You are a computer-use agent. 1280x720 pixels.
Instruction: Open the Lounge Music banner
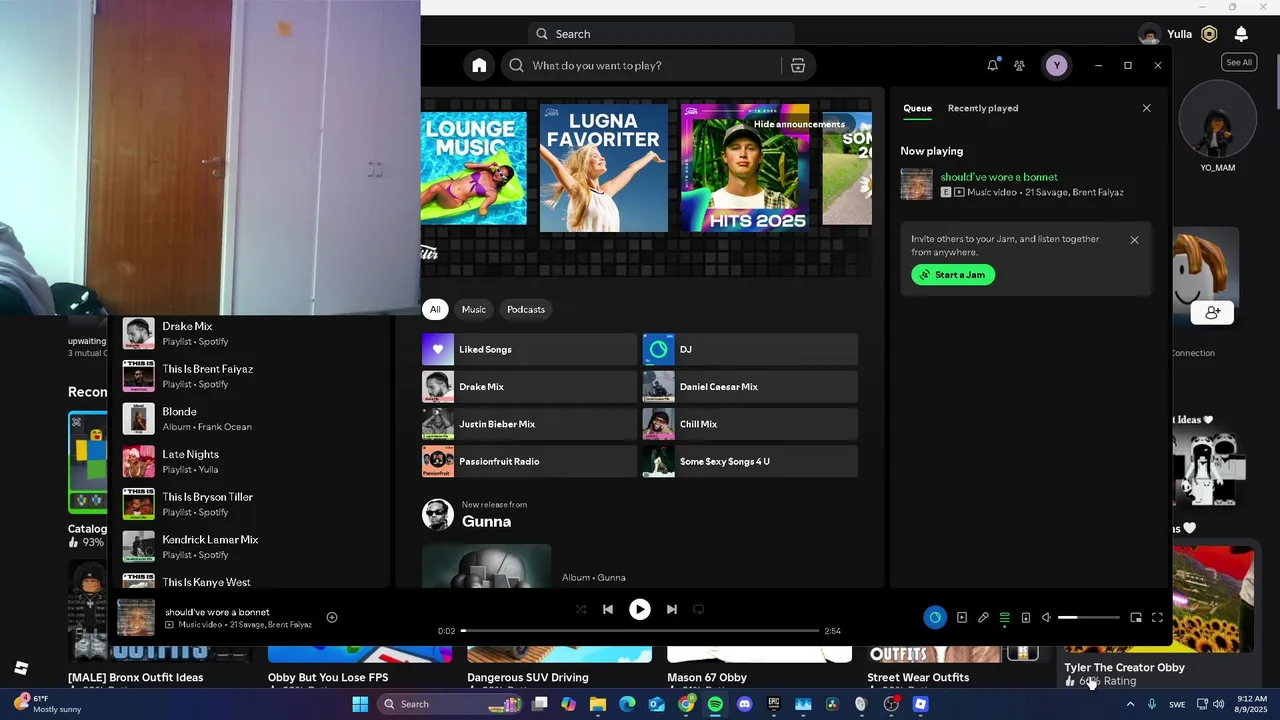point(474,168)
